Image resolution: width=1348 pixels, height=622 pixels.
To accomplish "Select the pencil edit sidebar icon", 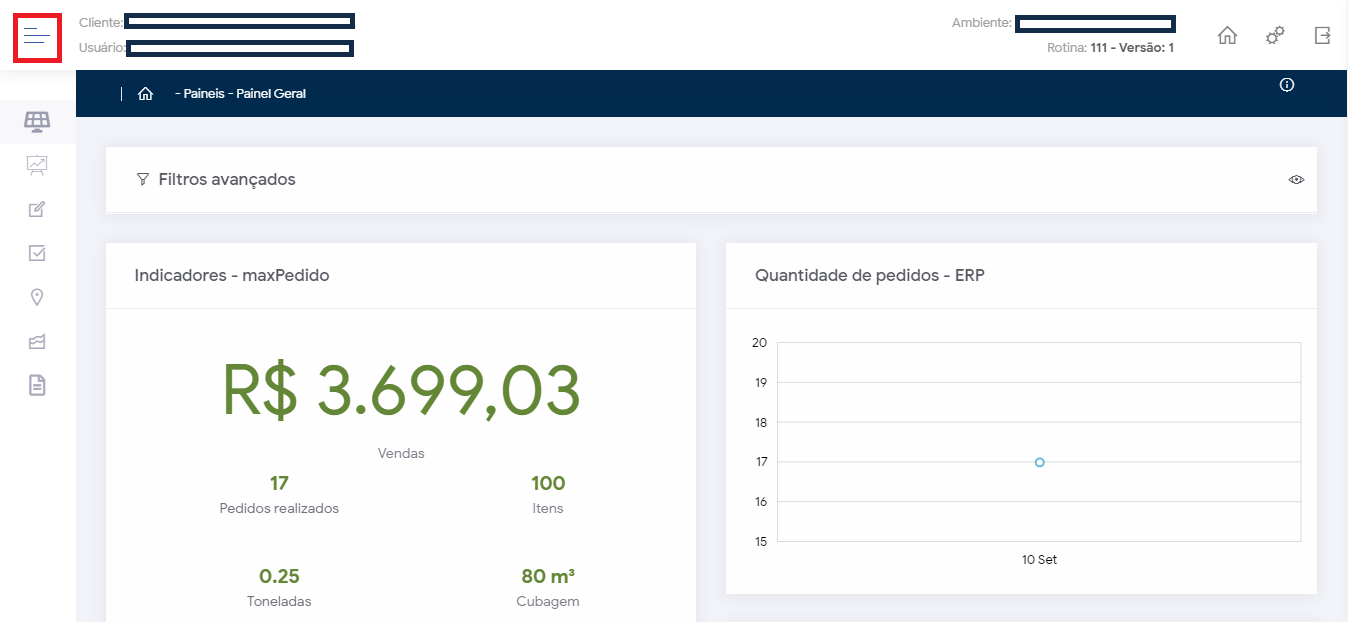I will [x=37, y=209].
